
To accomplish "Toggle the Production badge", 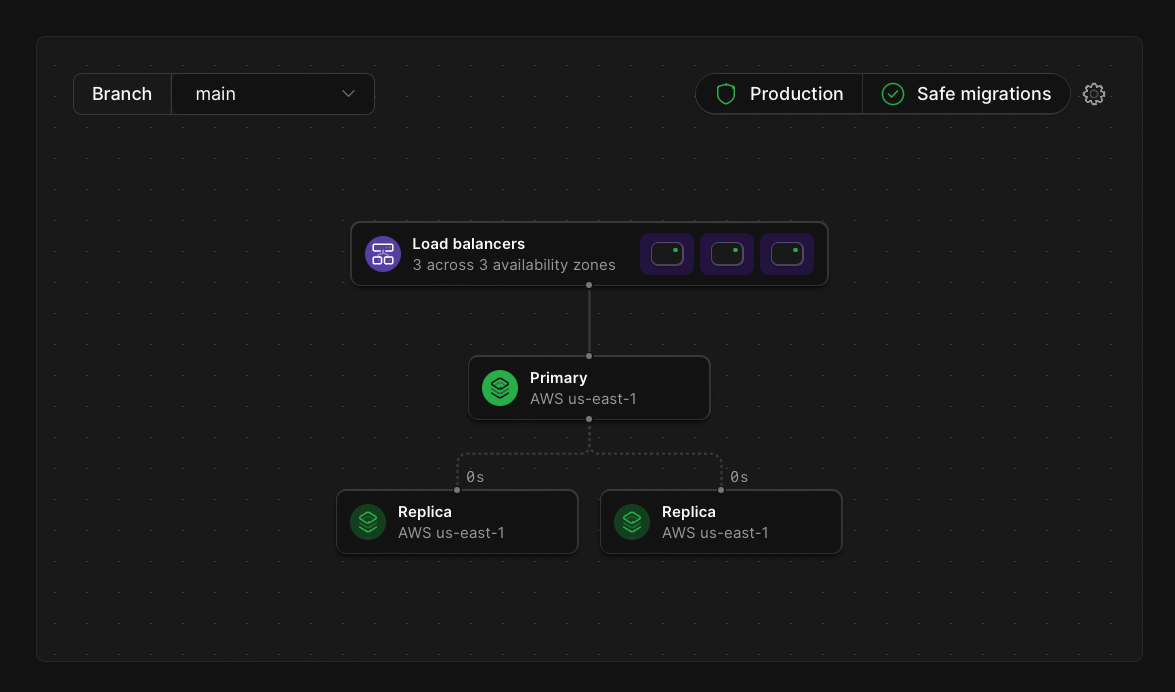I will [780, 93].
